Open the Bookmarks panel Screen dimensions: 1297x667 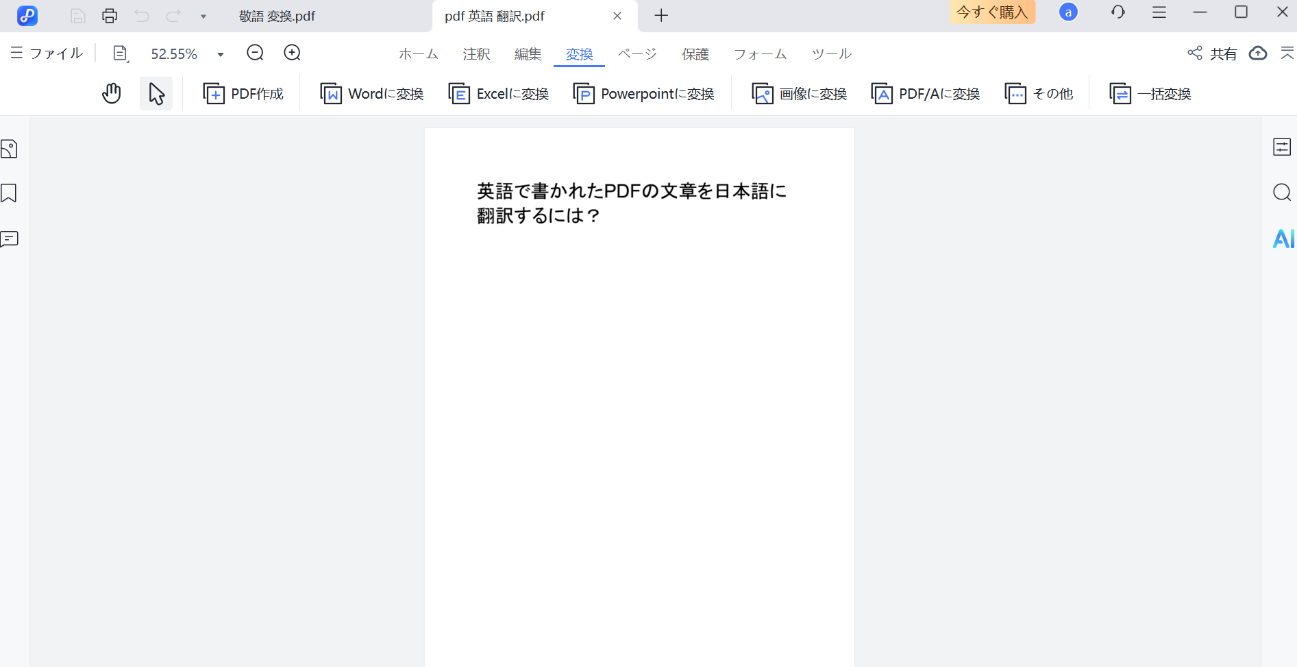[10, 192]
